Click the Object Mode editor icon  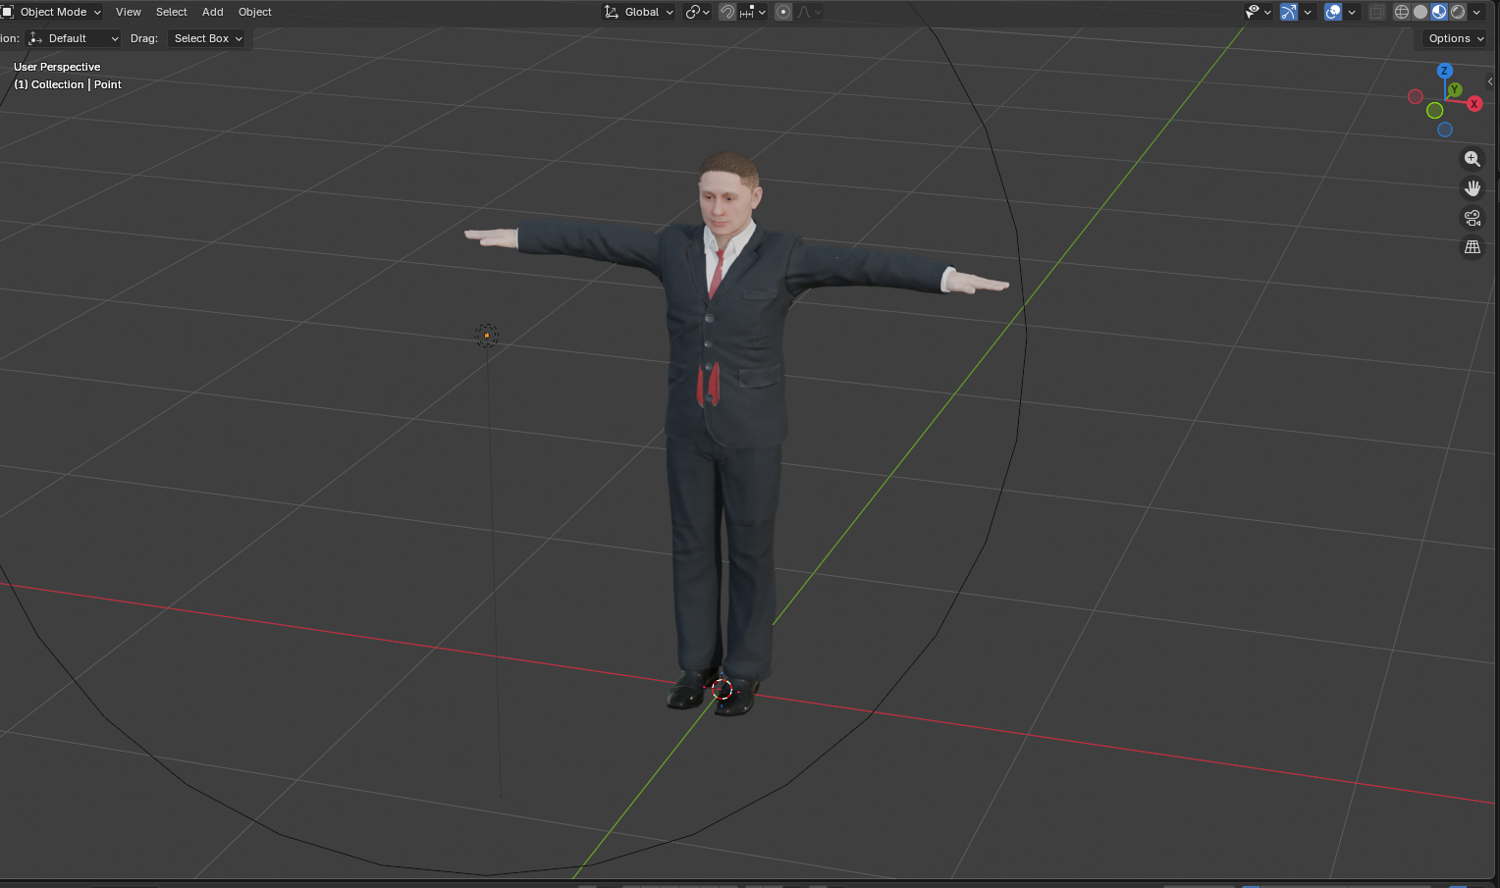pyautogui.click(x=7, y=12)
